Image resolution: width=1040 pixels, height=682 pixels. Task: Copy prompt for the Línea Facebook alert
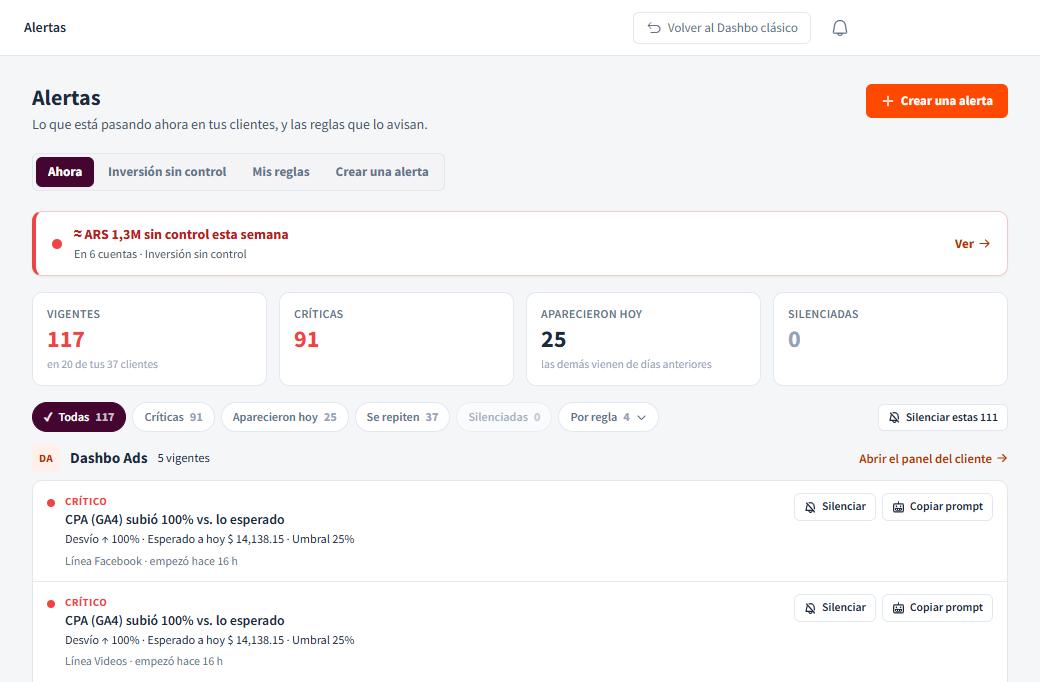937,507
